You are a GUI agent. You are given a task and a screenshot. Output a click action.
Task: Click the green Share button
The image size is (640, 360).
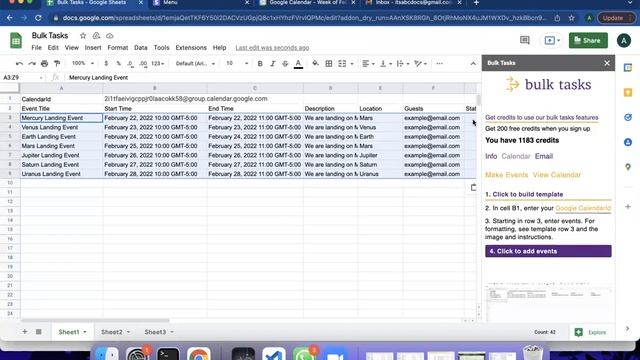click(588, 40)
